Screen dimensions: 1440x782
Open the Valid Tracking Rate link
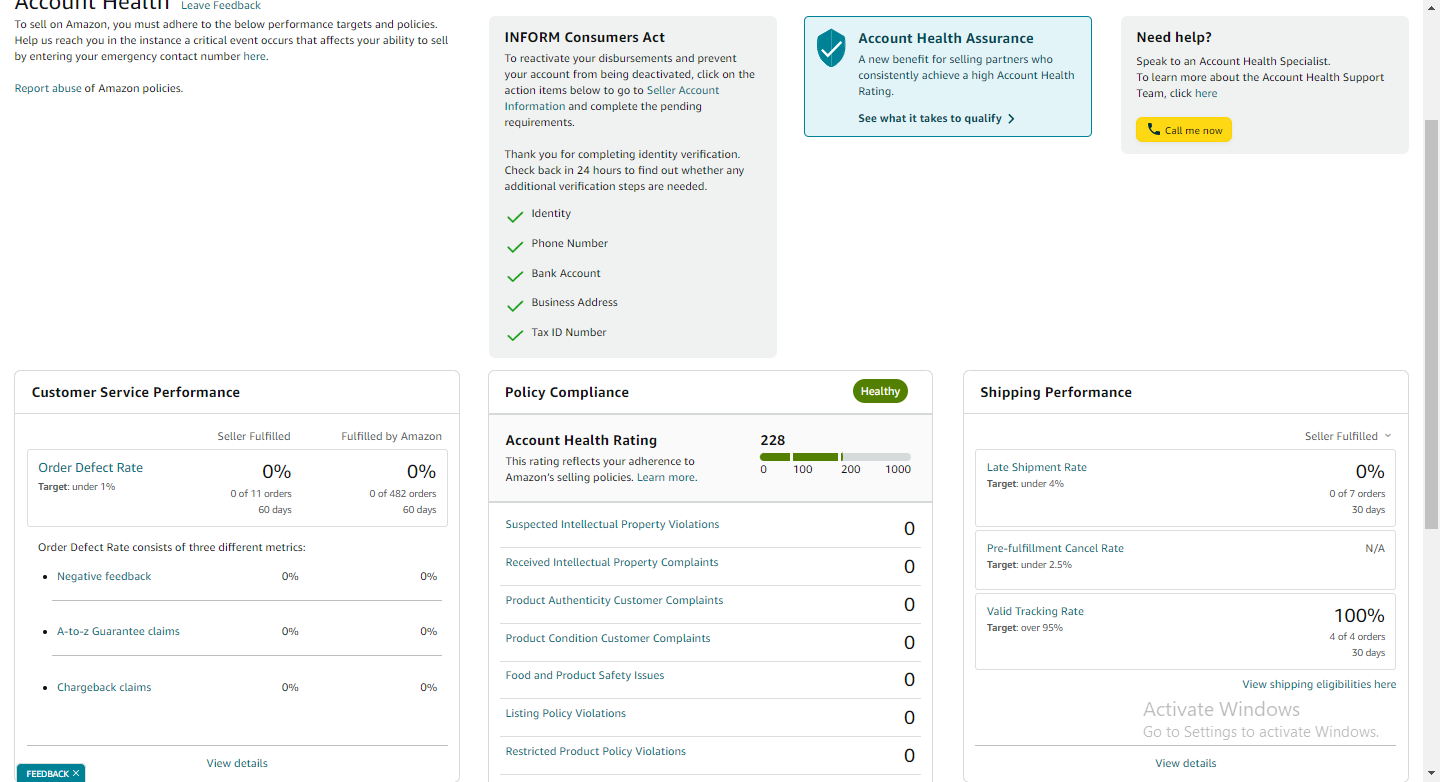[1035, 612]
